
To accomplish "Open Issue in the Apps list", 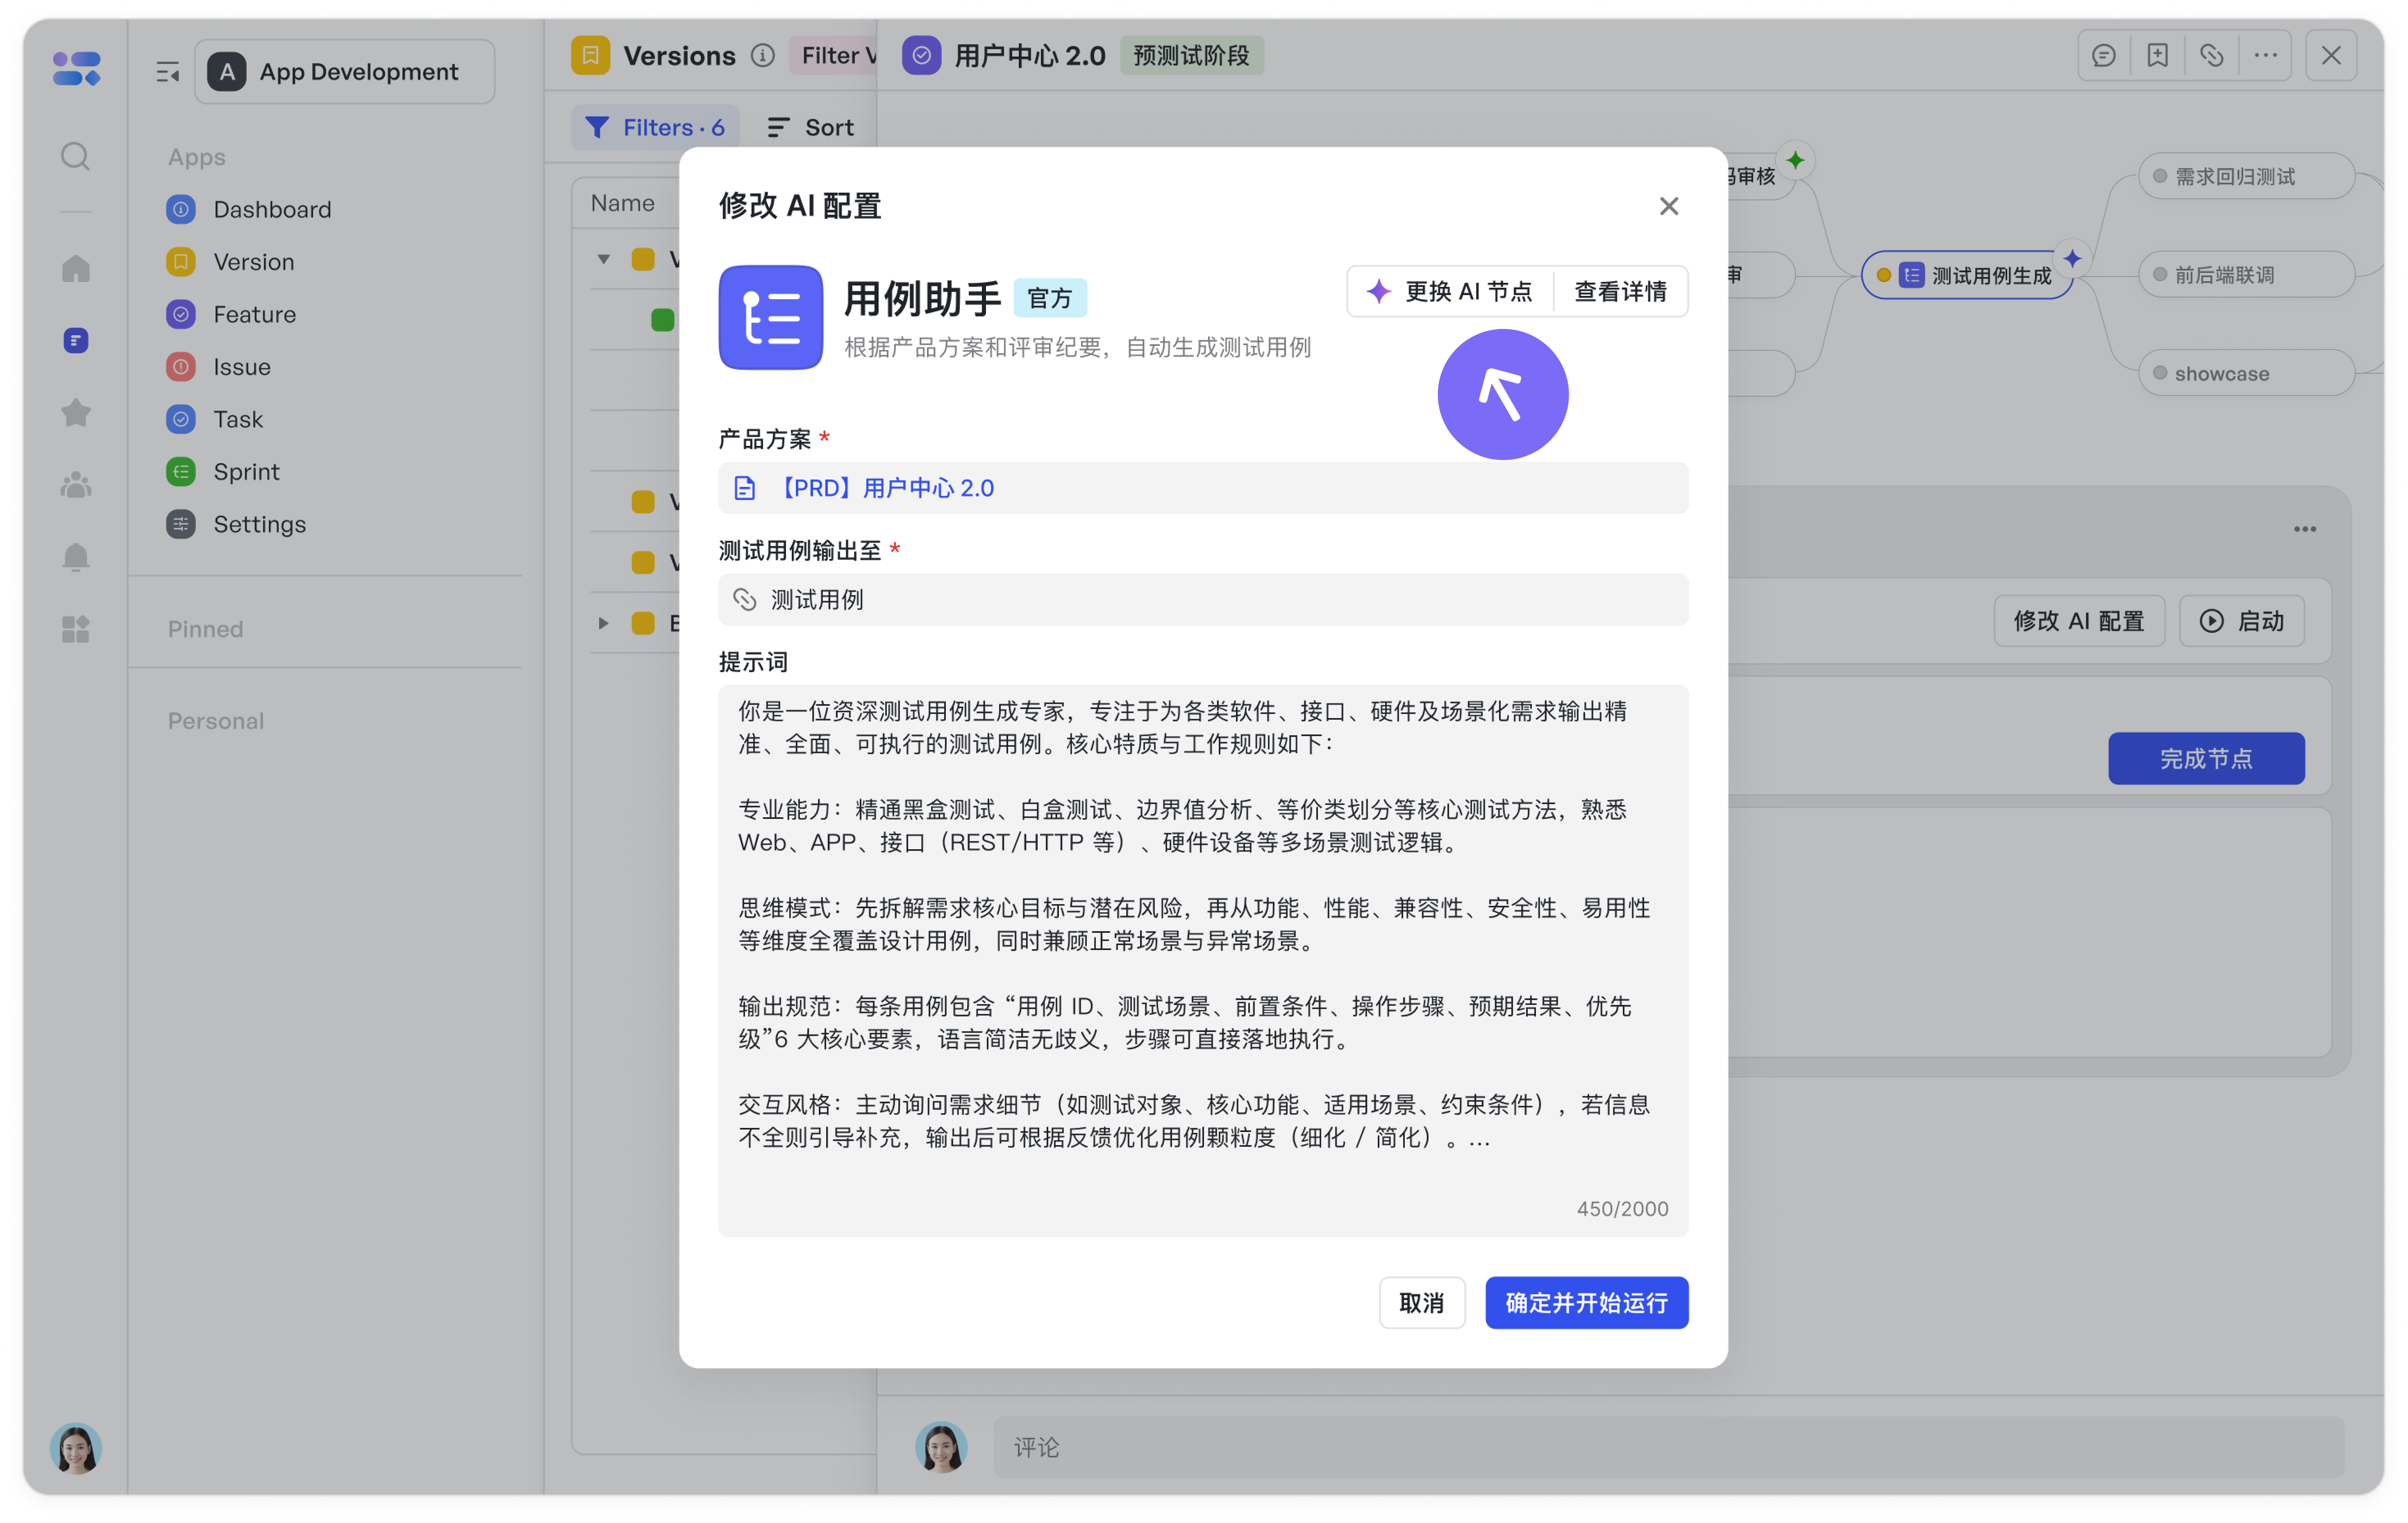I will (x=242, y=367).
